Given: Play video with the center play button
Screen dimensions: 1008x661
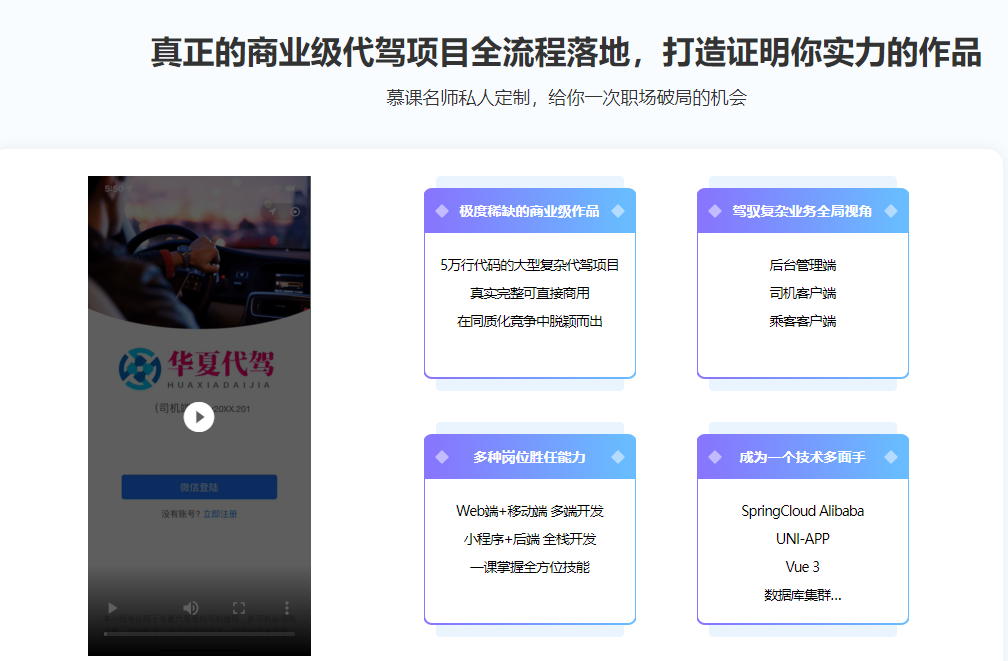Looking at the screenshot, I should point(199,417).
